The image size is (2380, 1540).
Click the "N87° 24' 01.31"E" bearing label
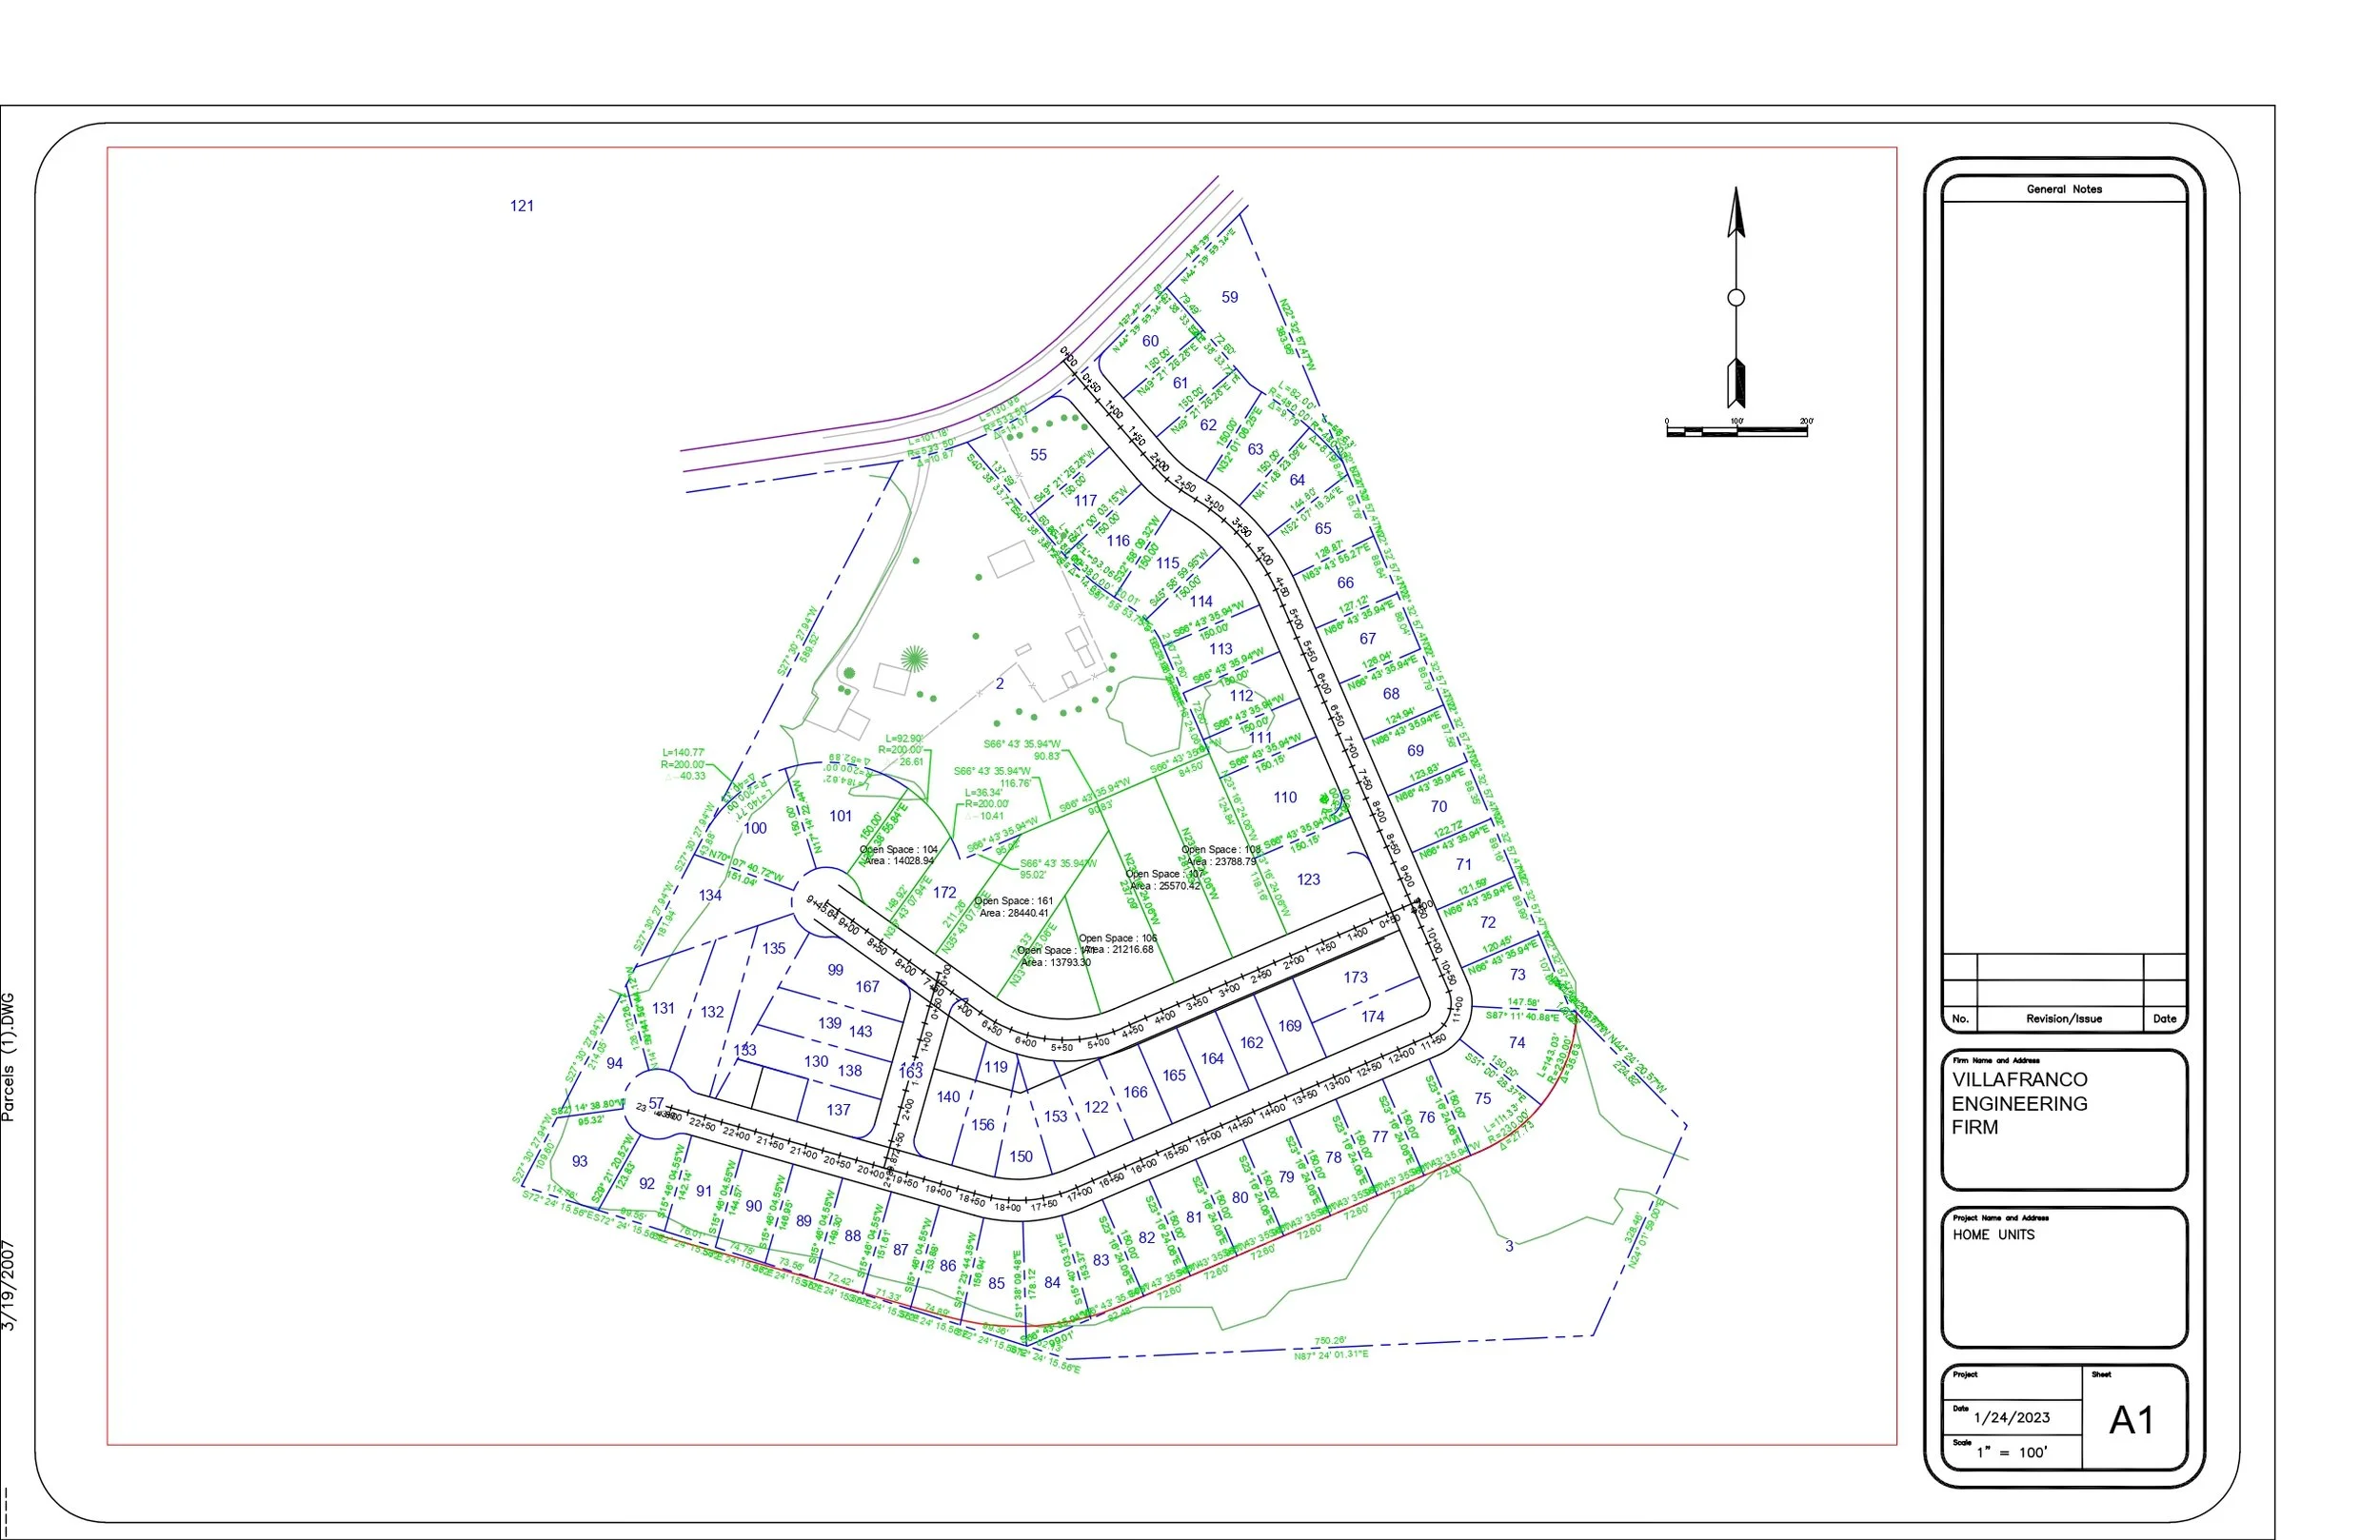click(x=1331, y=1355)
